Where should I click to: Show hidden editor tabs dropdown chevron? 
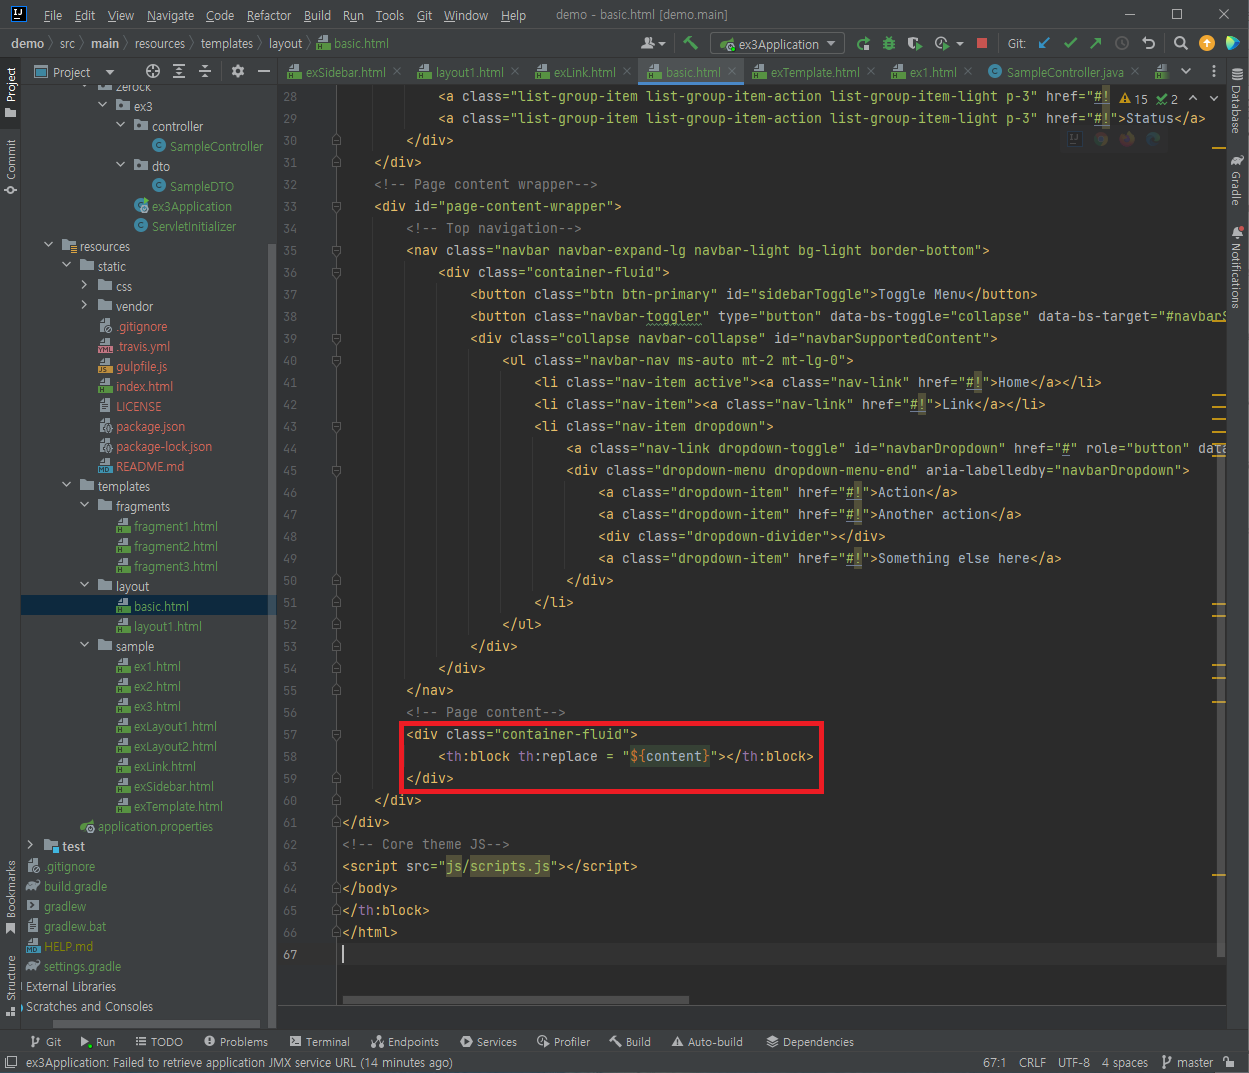[1186, 71]
